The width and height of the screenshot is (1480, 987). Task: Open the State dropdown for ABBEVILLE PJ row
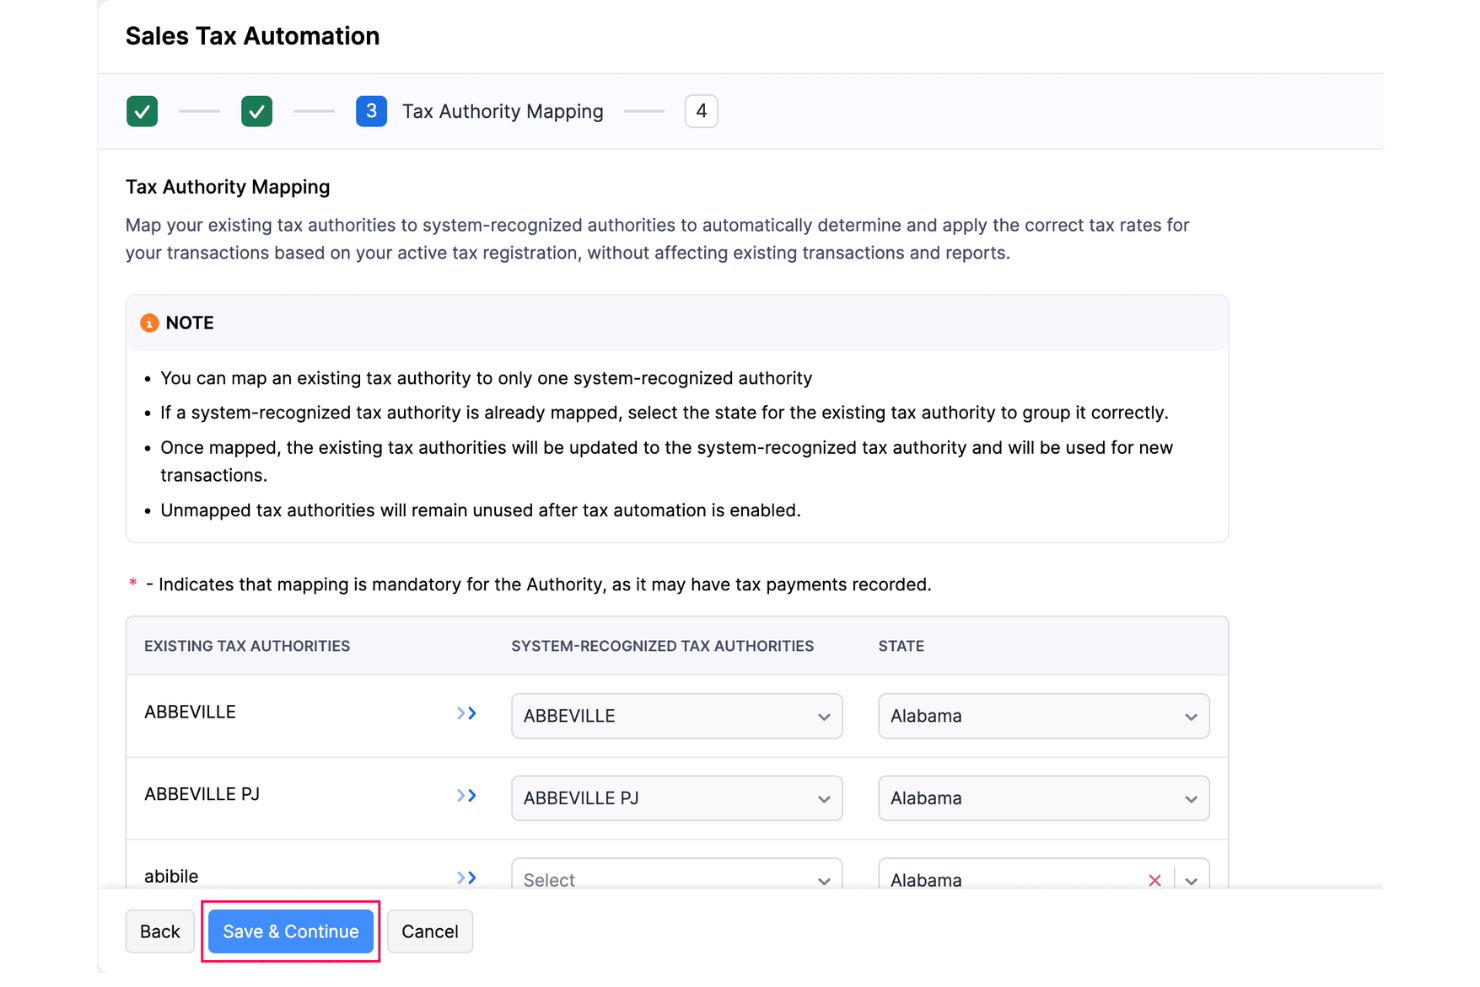point(1044,798)
